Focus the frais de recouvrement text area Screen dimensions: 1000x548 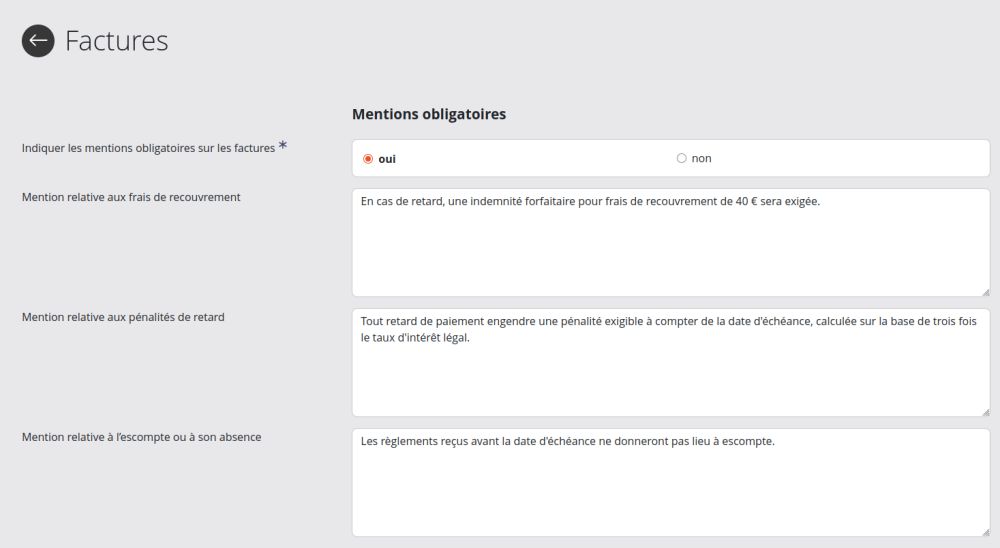[670, 250]
